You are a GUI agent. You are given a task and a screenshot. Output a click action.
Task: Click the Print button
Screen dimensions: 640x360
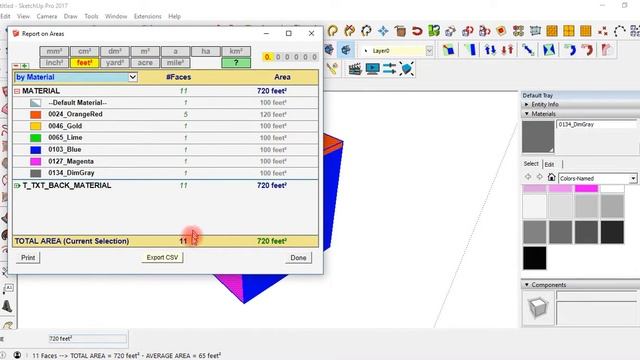(28, 258)
